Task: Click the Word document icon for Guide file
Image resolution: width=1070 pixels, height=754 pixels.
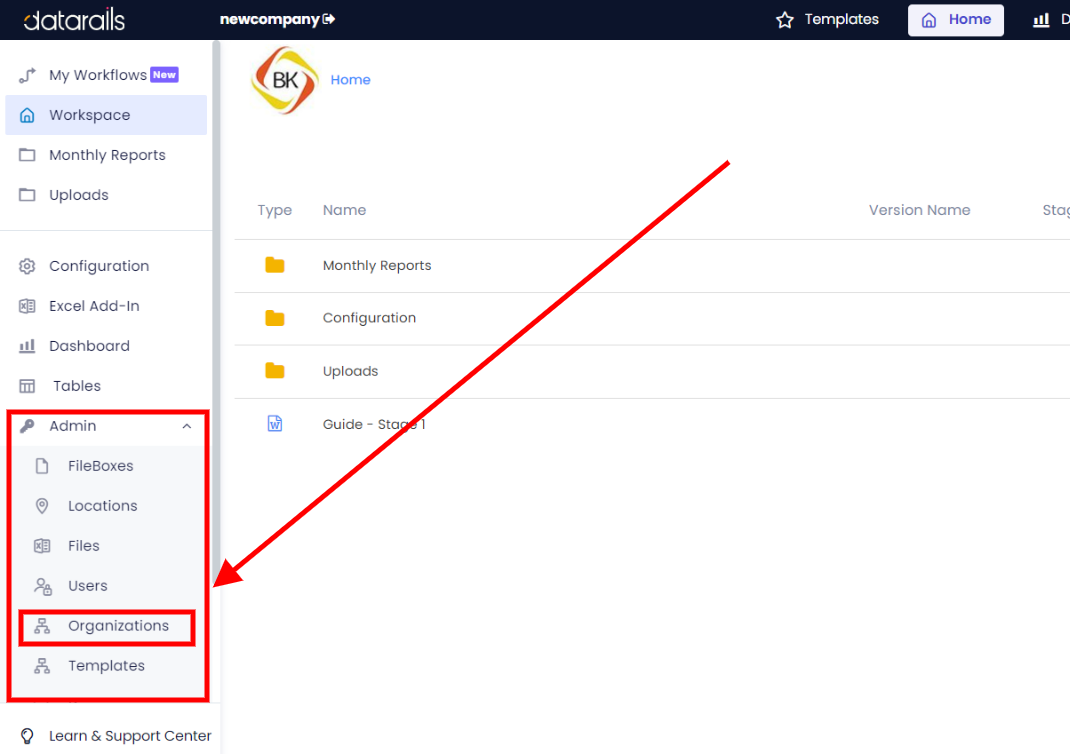Action: (x=274, y=423)
